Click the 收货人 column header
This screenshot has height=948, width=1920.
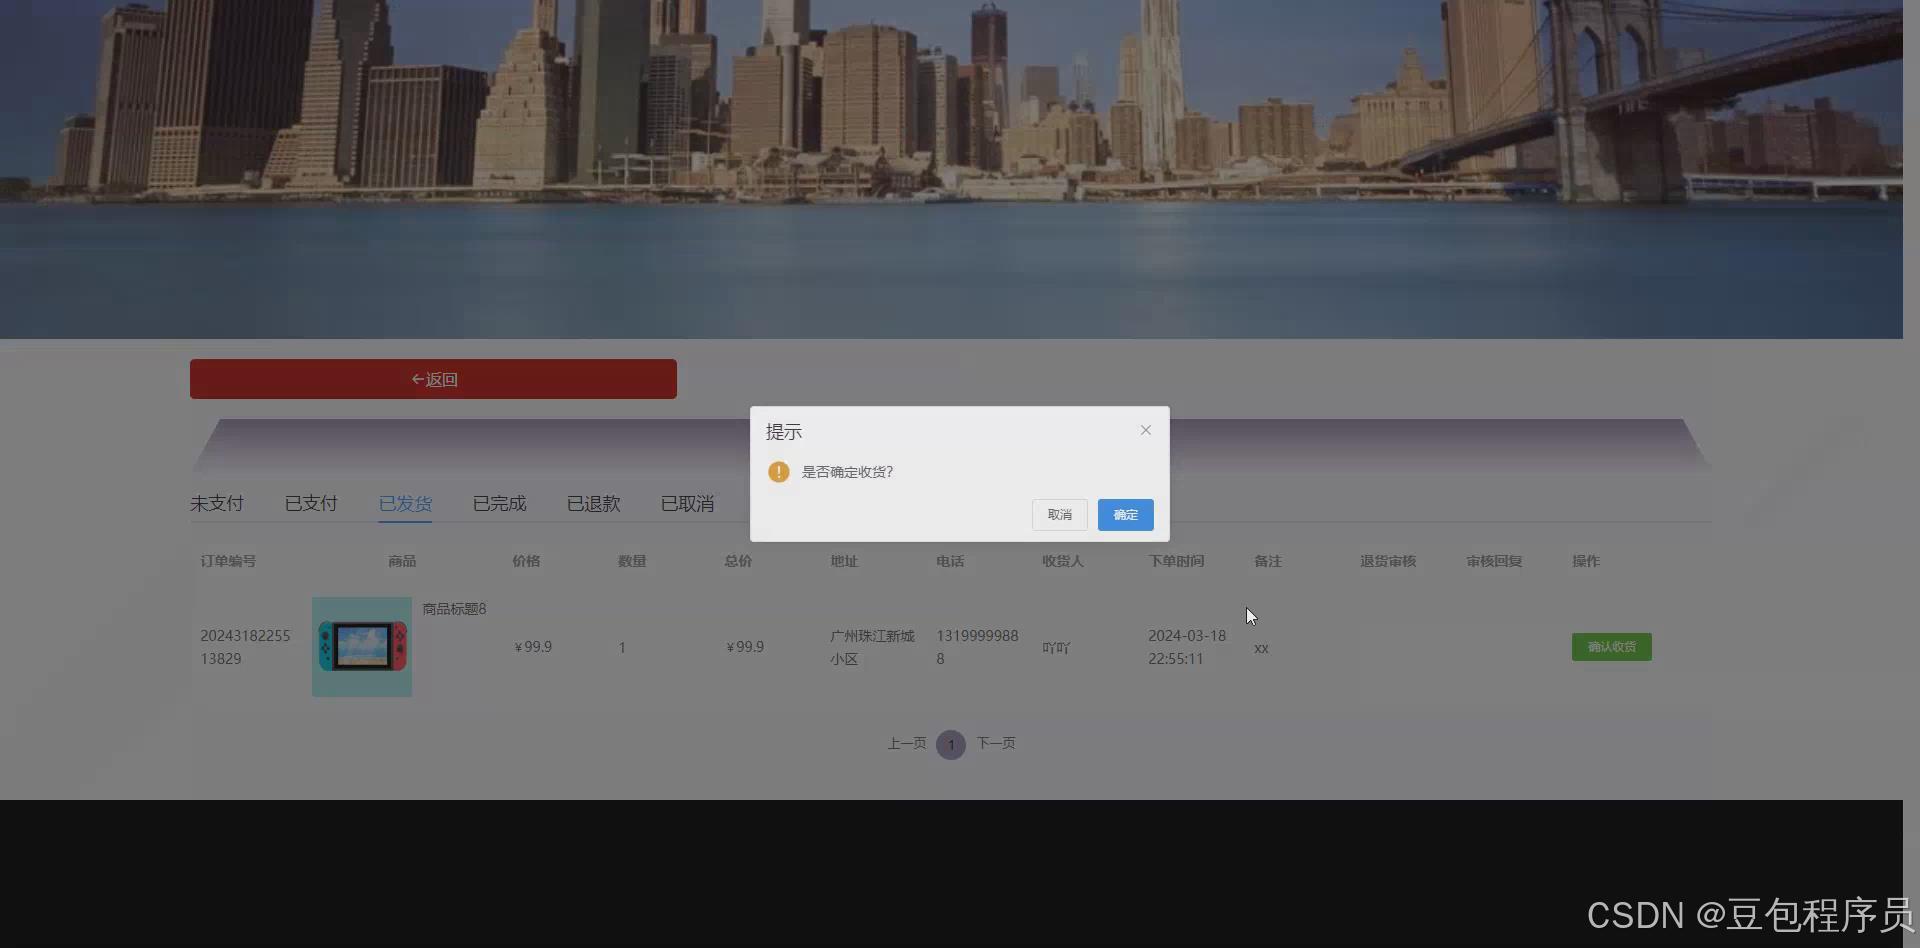pos(1063,561)
